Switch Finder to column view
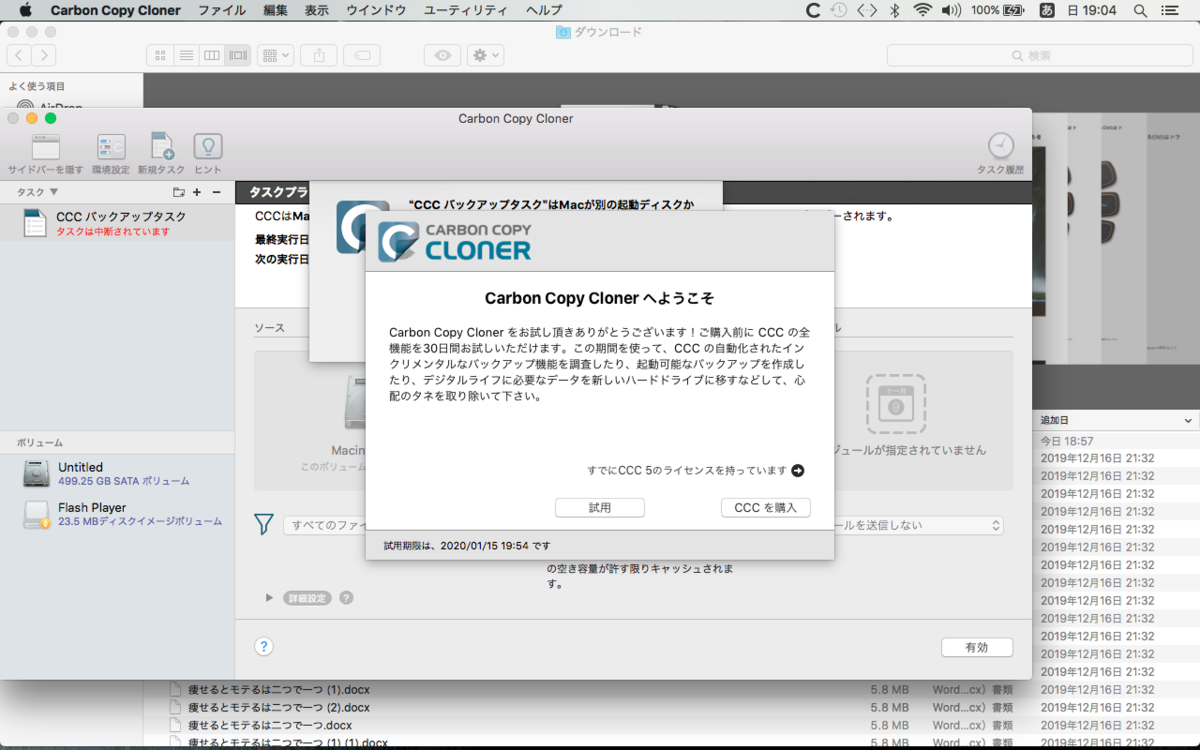1200x750 pixels. pos(211,55)
